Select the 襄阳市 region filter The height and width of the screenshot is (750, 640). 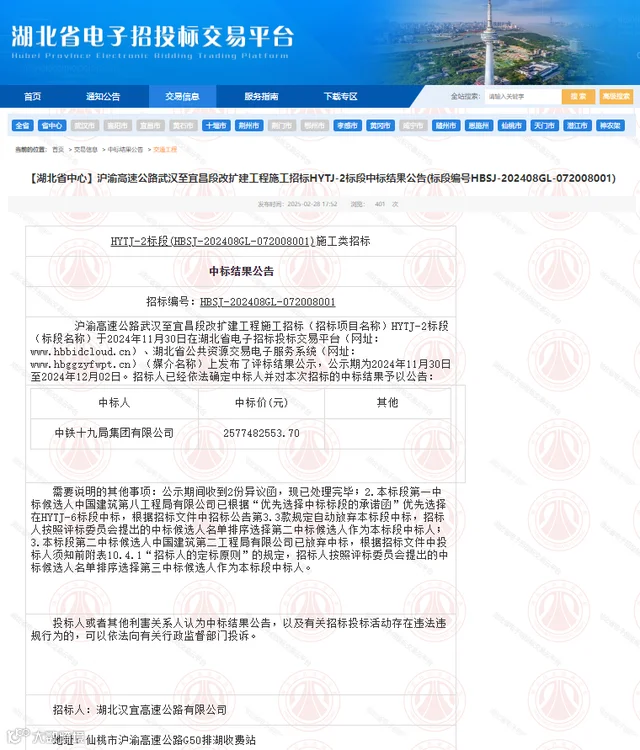pyautogui.click(x=117, y=125)
